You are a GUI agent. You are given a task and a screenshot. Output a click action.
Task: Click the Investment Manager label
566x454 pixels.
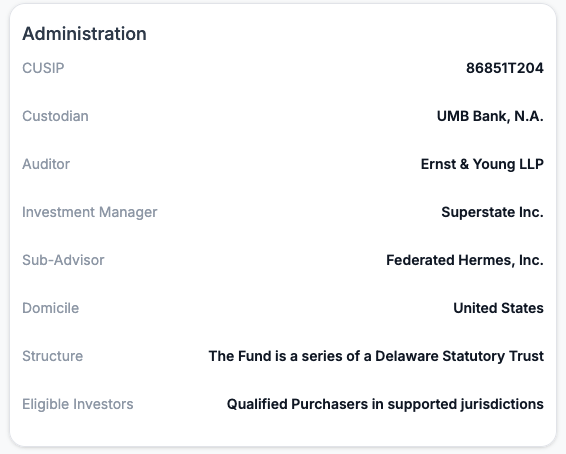pyautogui.click(x=90, y=212)
